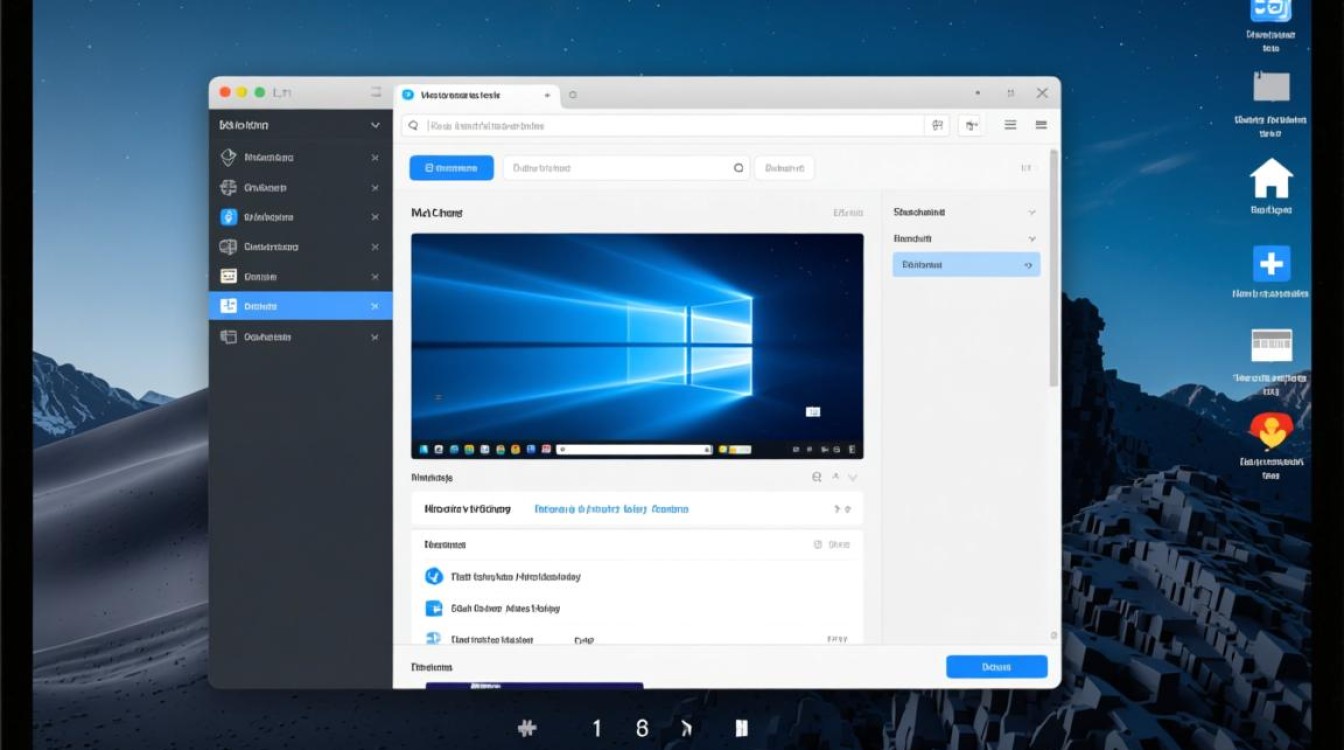Switch to the open tab with blue favicon
Screen dimensions: 1344x750
(x=475, y=95)
